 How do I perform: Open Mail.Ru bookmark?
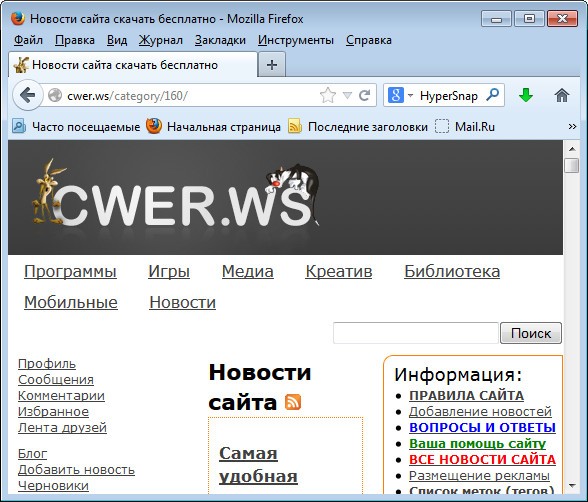(465, 127)
